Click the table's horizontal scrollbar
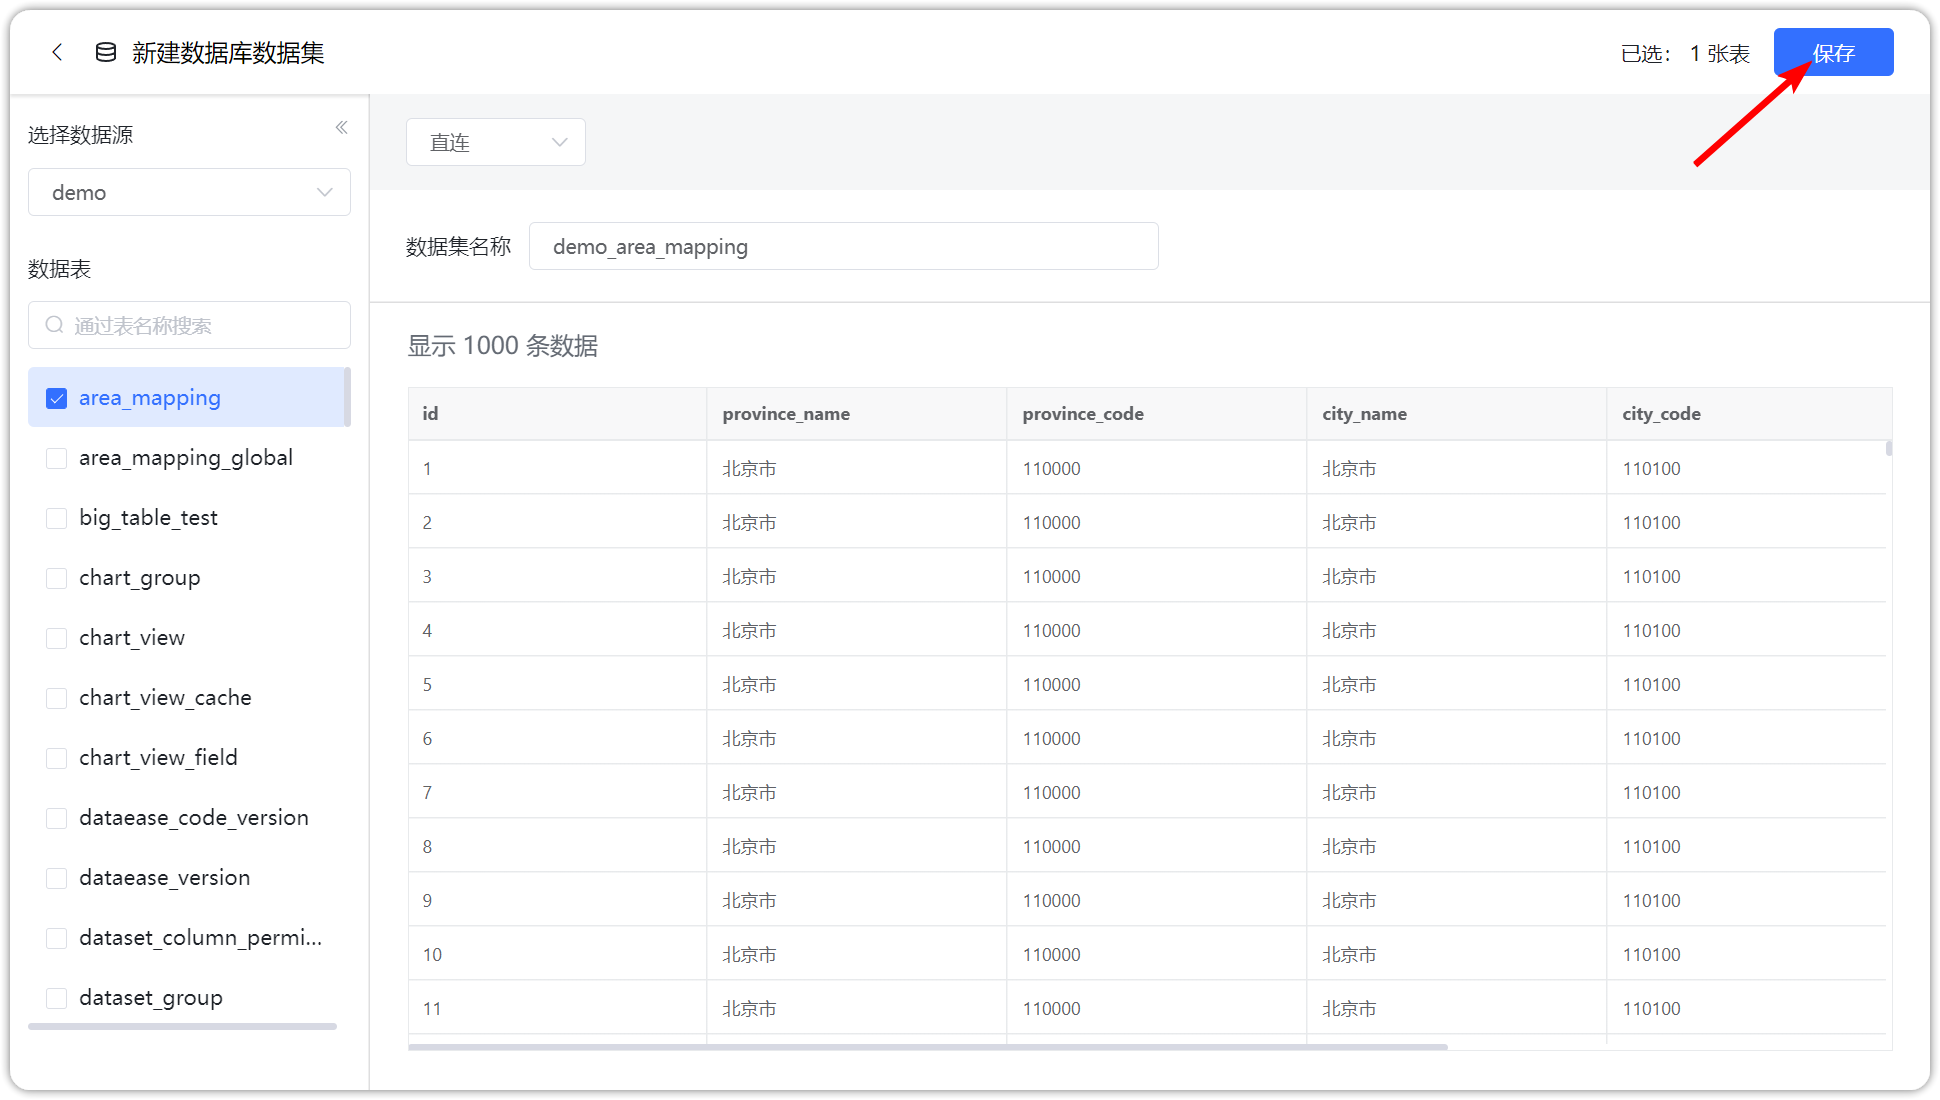 click(x=927, y=1047)
